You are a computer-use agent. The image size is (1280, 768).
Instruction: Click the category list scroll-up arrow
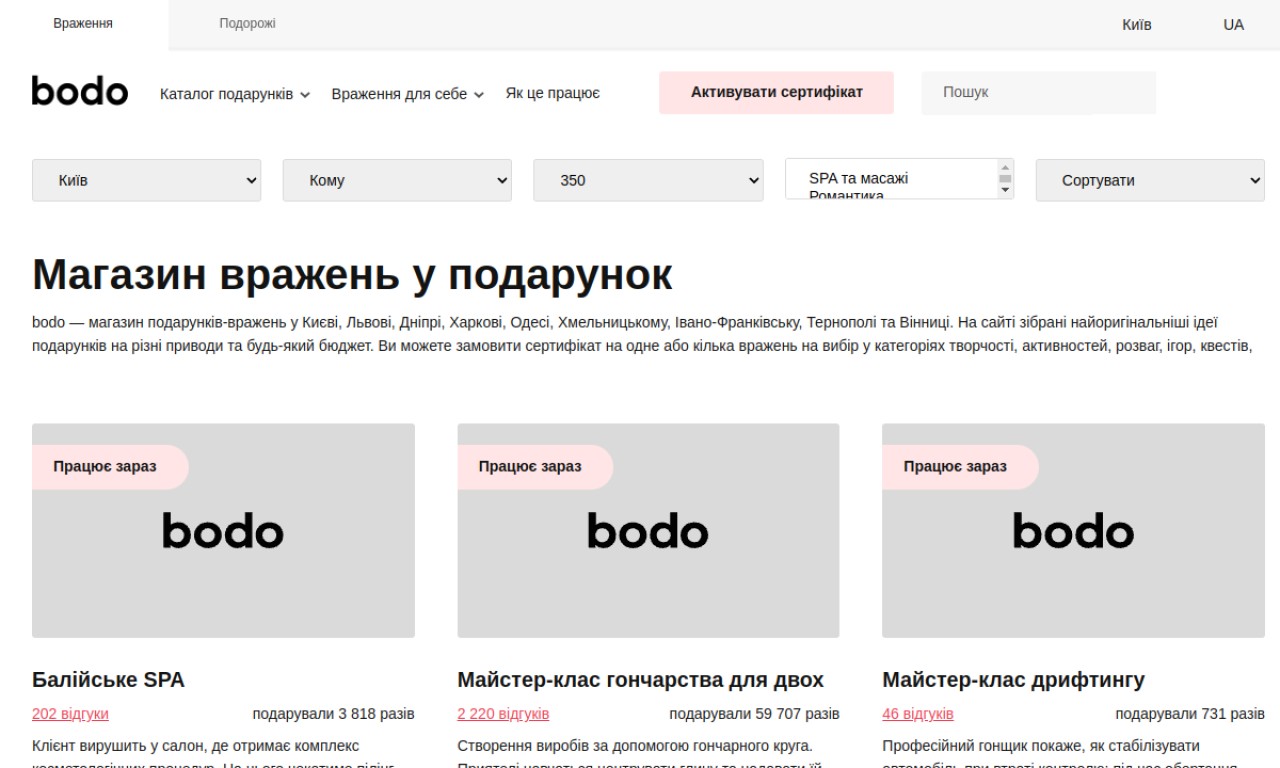[x=1005, y=167]
